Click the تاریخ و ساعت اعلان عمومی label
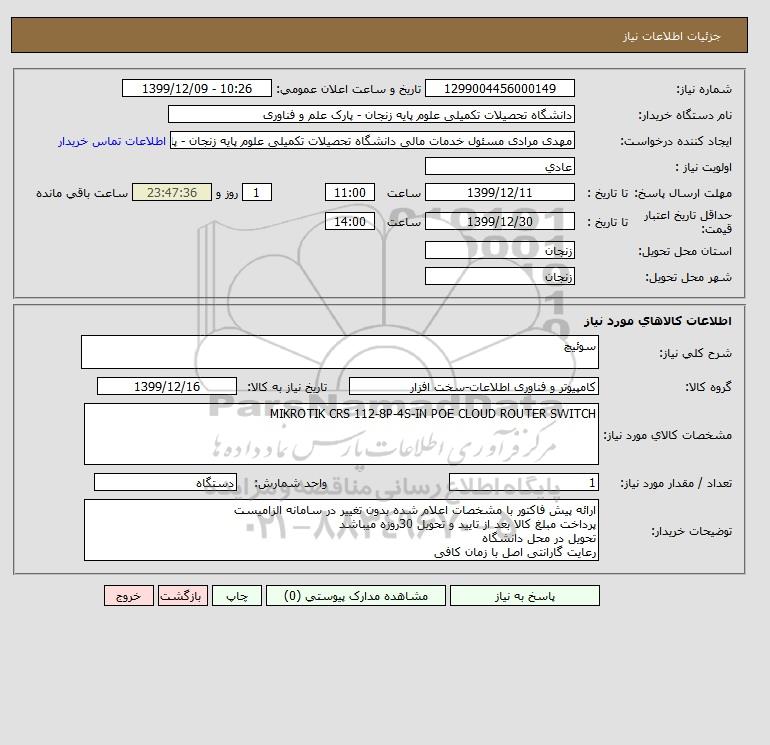This screenshot has width=770, height=745. pyautogui.click(x=349, y=89)
